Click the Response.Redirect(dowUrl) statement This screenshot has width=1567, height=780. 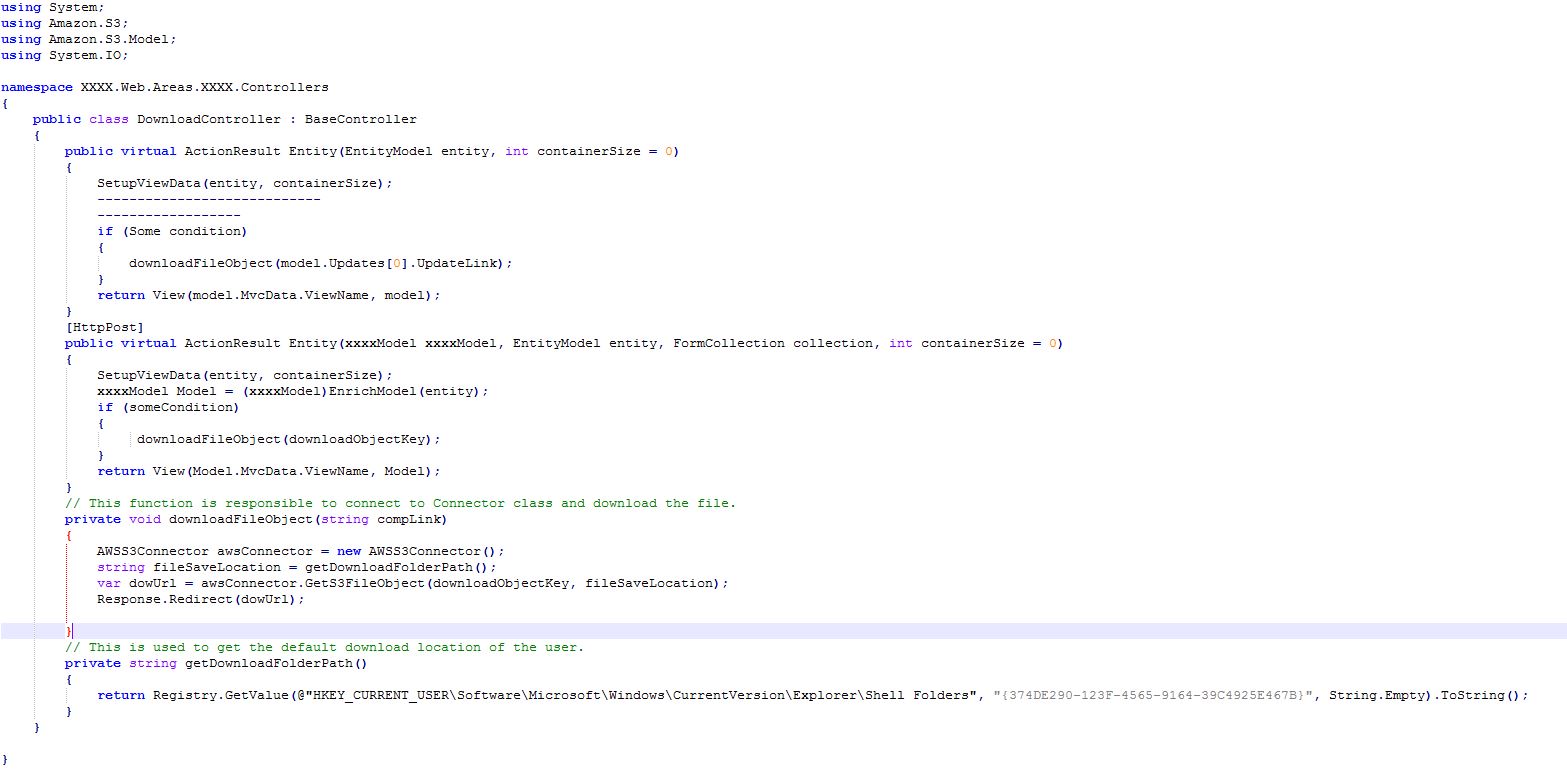pos(200,599)
